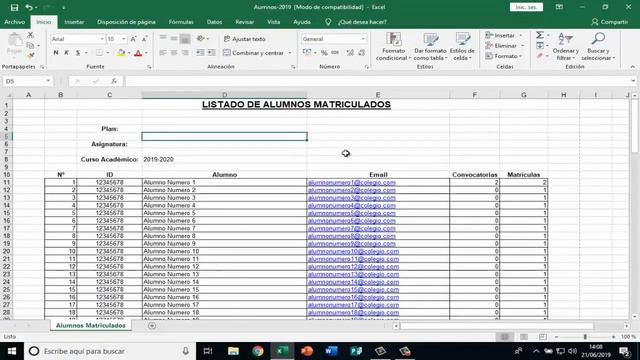Decrease the font size
640x360 pixels.
coord(144,39)
